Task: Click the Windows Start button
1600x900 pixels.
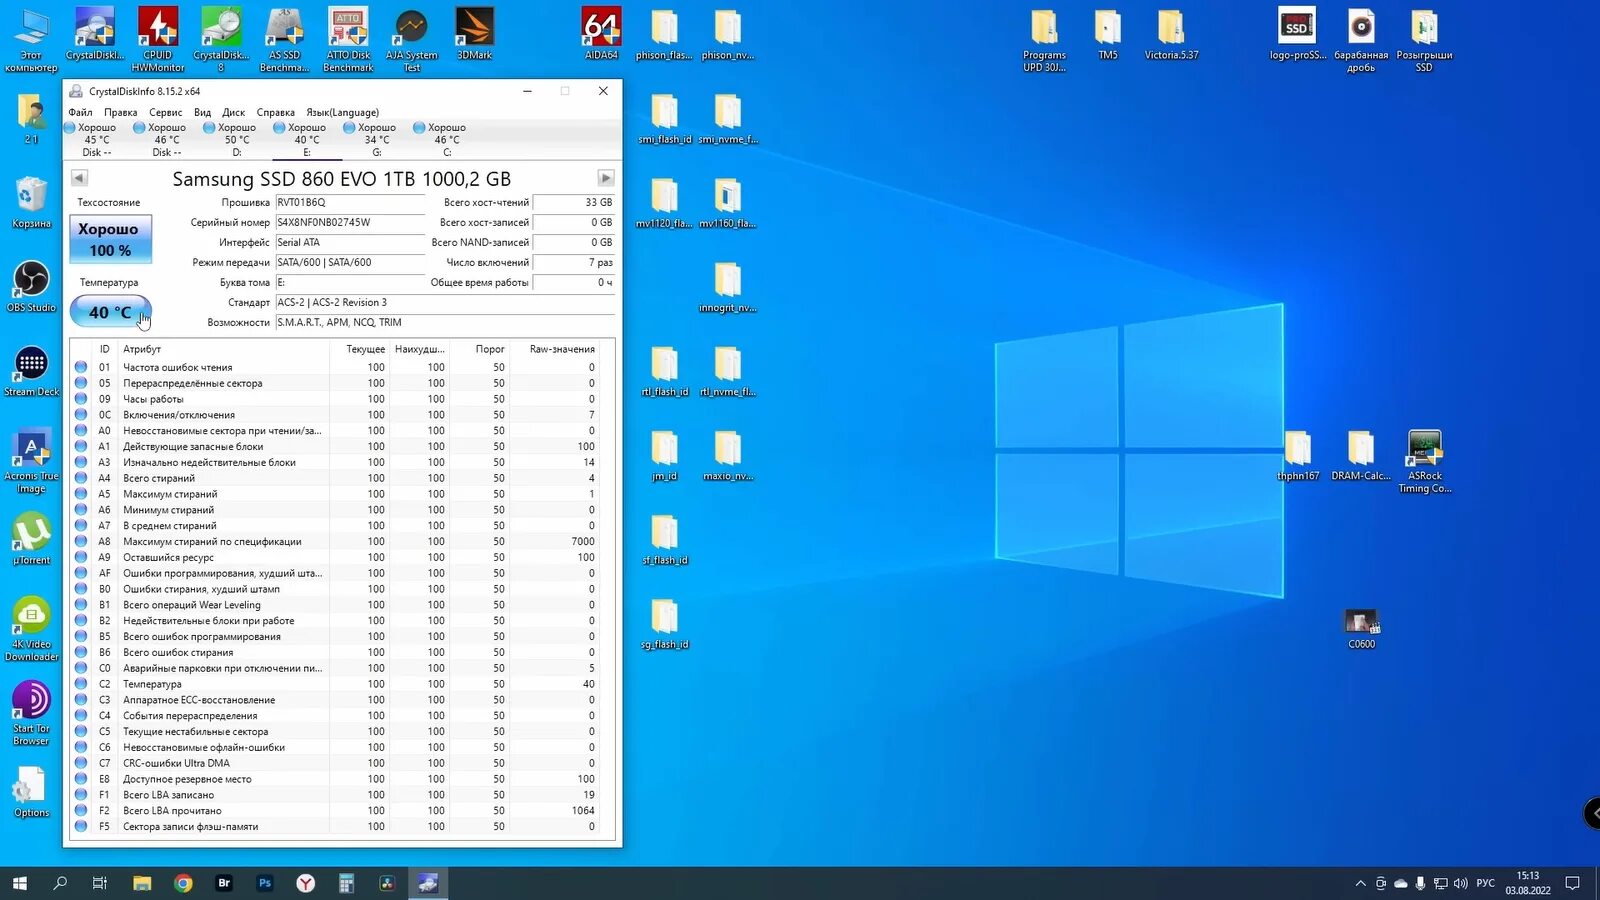Action: [x=19, y=883]
